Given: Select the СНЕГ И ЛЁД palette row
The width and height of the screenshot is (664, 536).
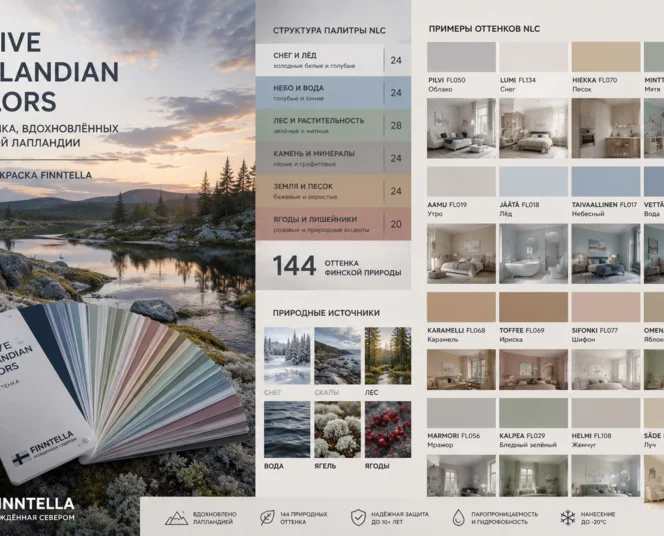Looking at the screenshot, I should point(333,60).
